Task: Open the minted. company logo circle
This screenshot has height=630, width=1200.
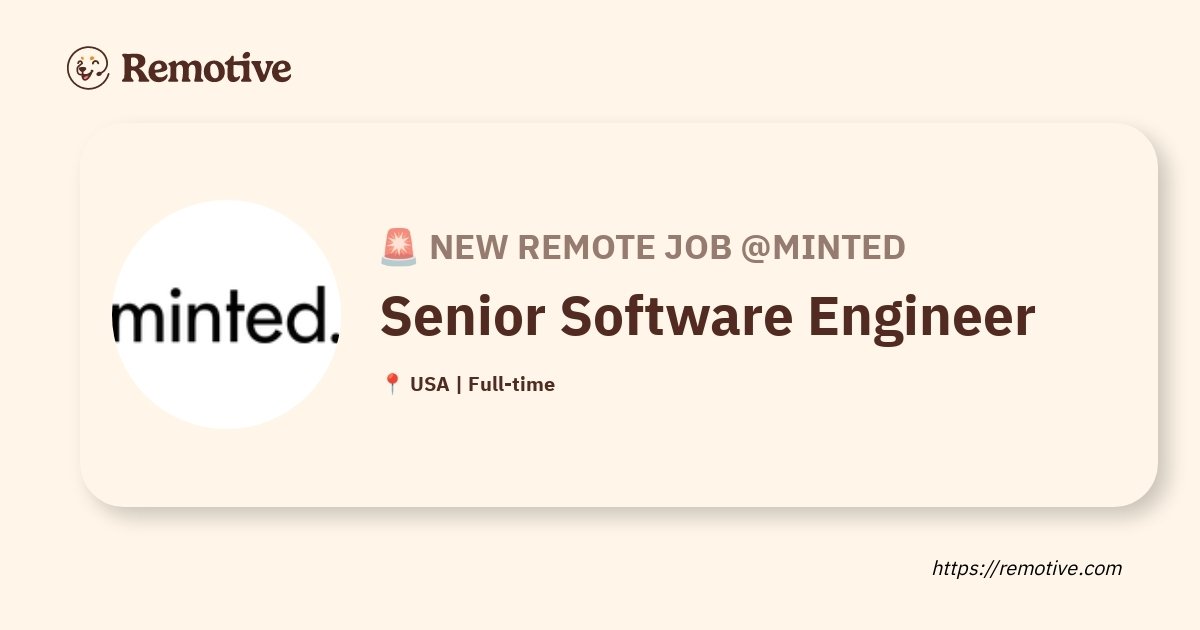Action: point(226,315)
